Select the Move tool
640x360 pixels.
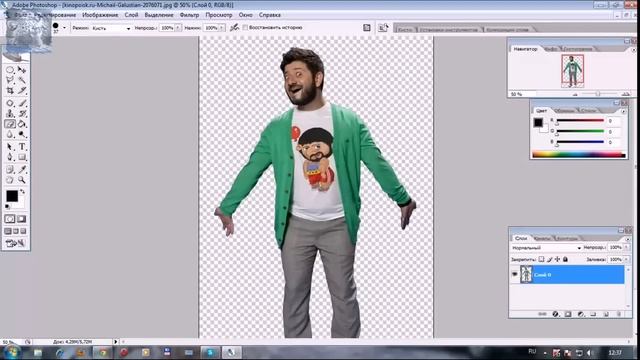pyautogui.click(x=22, y=70)
